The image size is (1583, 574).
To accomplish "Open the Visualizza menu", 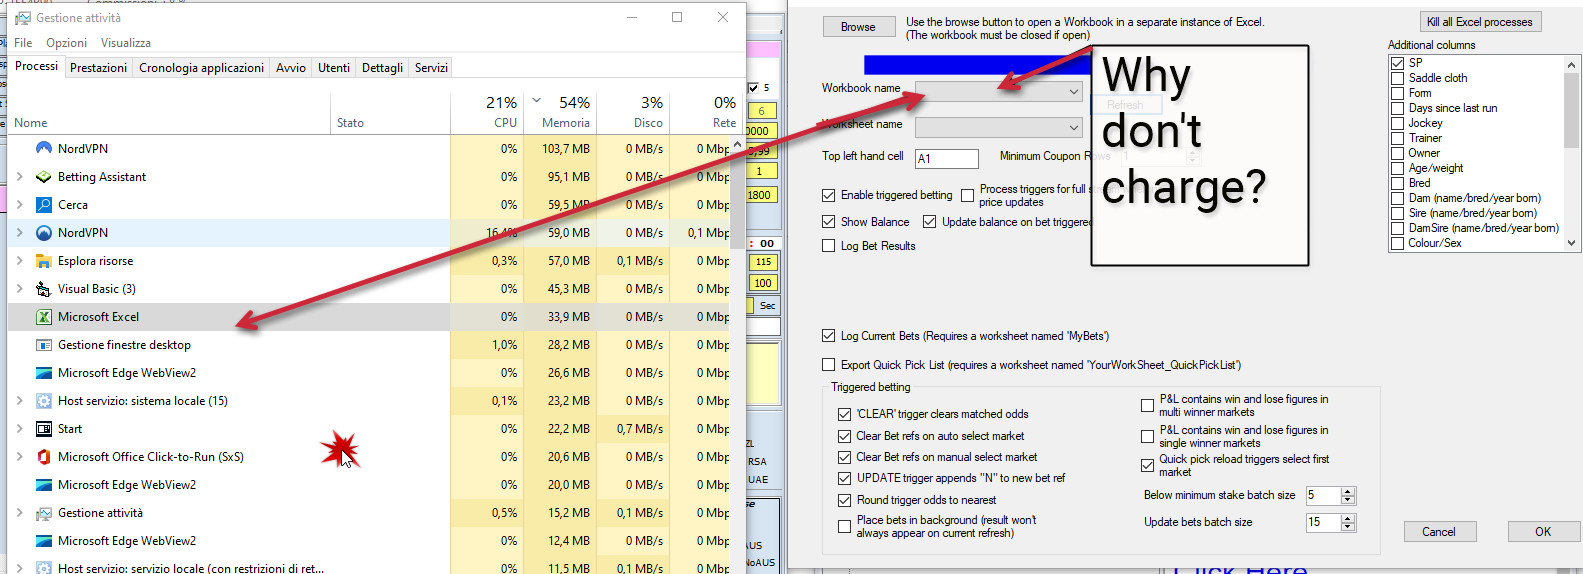I will coord(126,43).
